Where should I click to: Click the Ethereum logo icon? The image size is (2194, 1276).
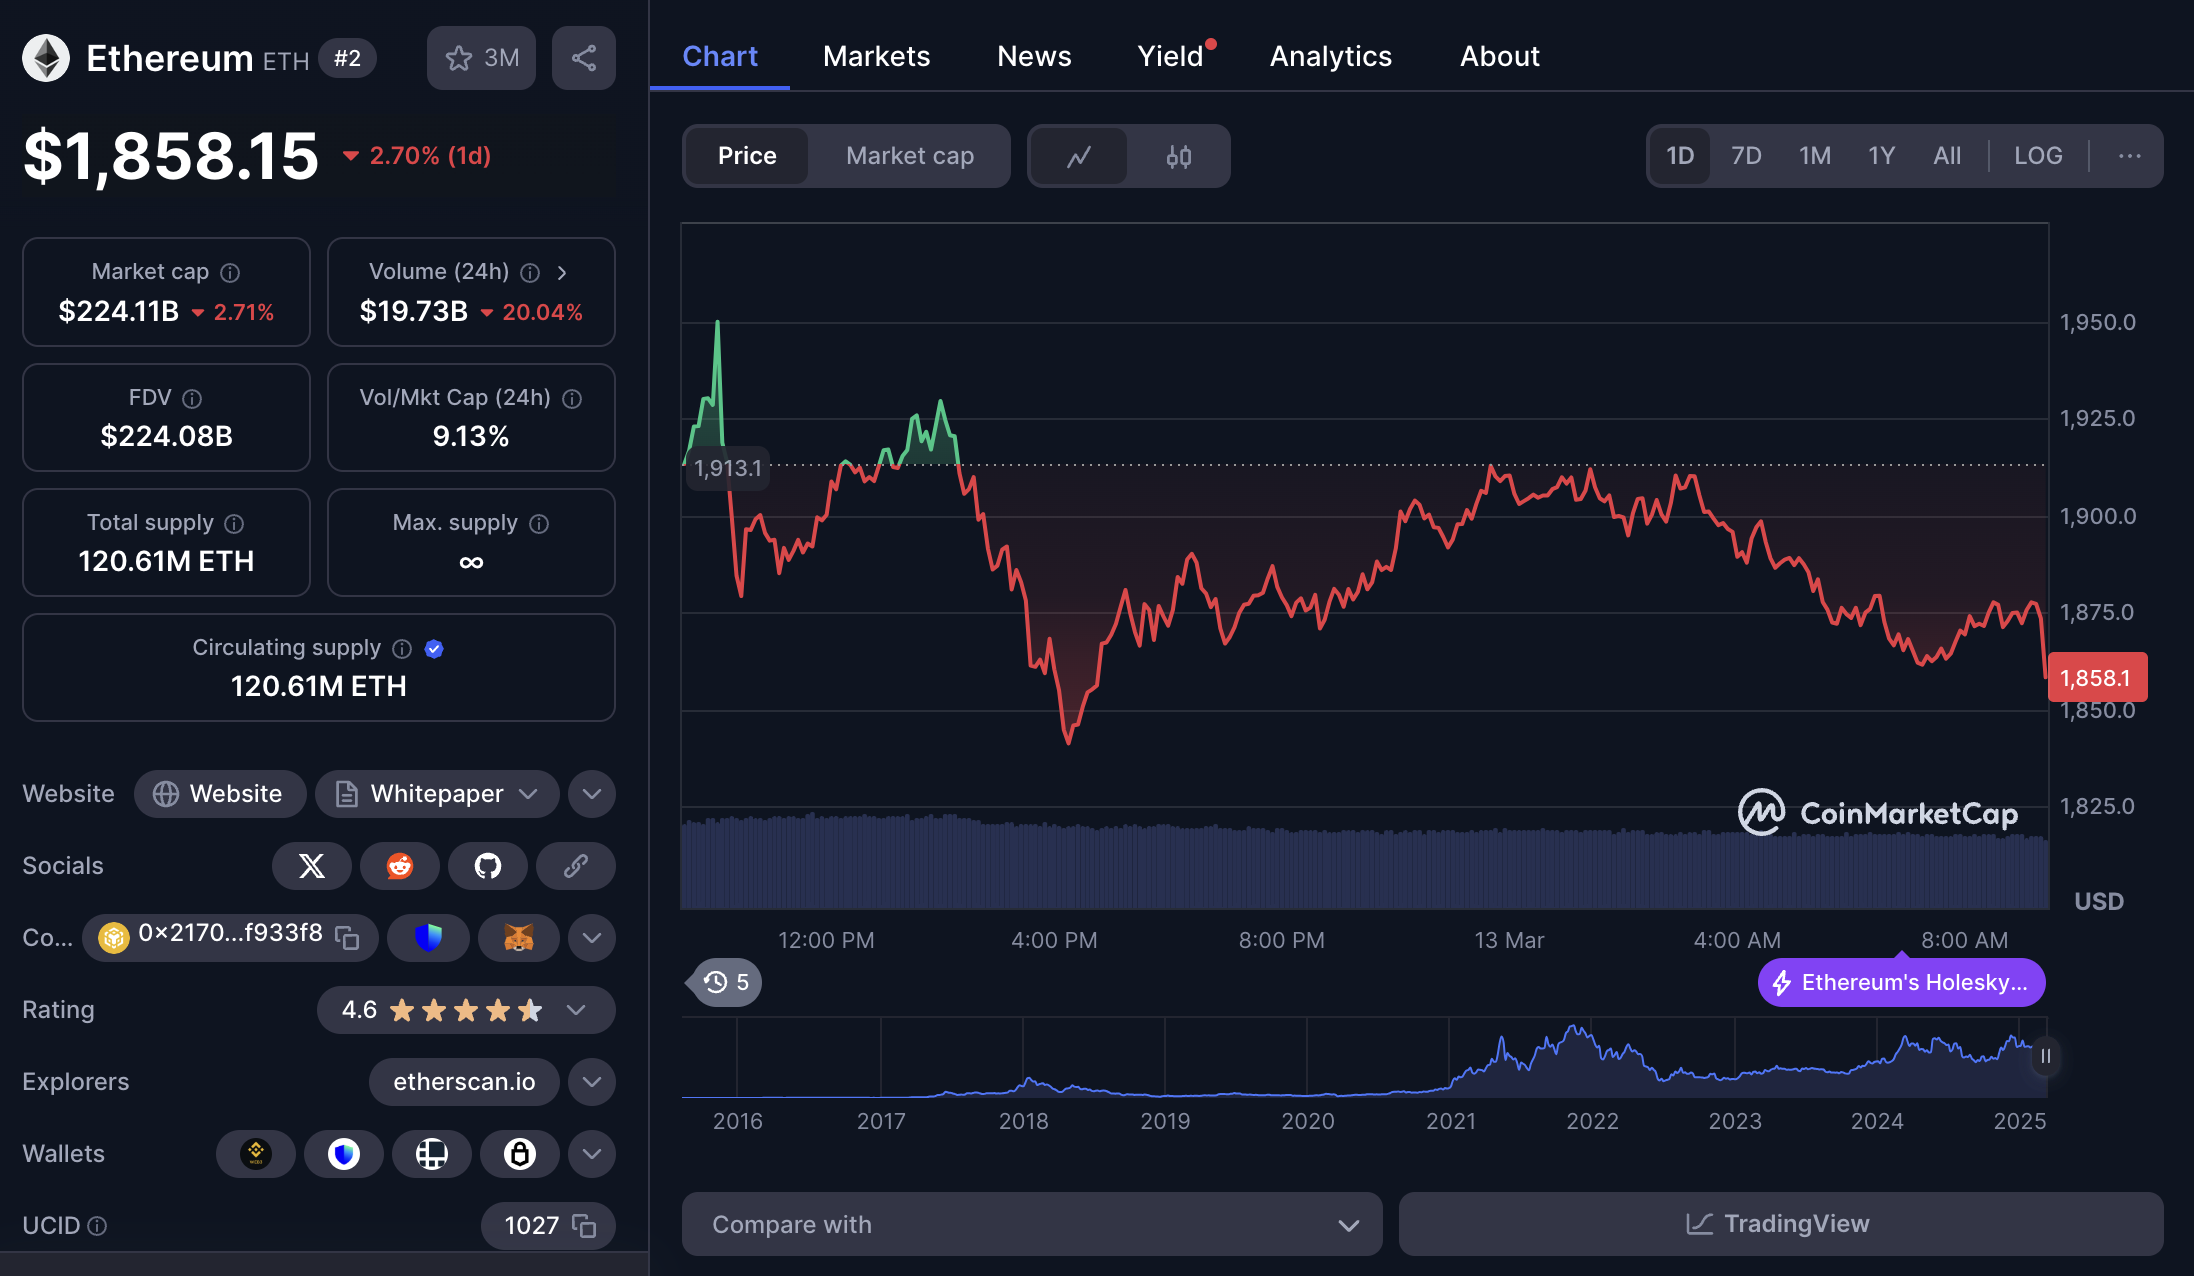[x=46, y=58]
